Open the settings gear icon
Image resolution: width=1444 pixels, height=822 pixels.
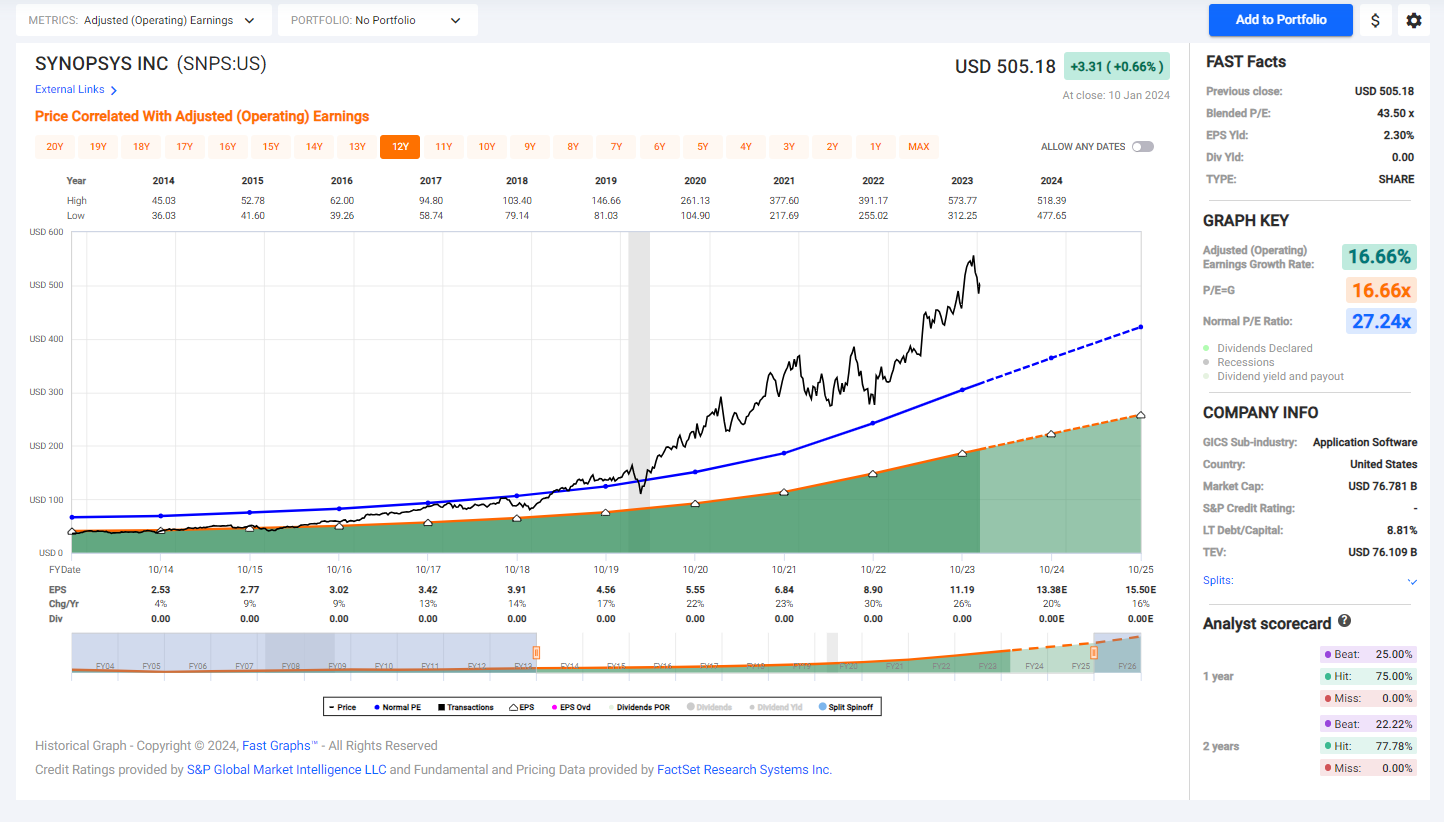coord(1413,20)
